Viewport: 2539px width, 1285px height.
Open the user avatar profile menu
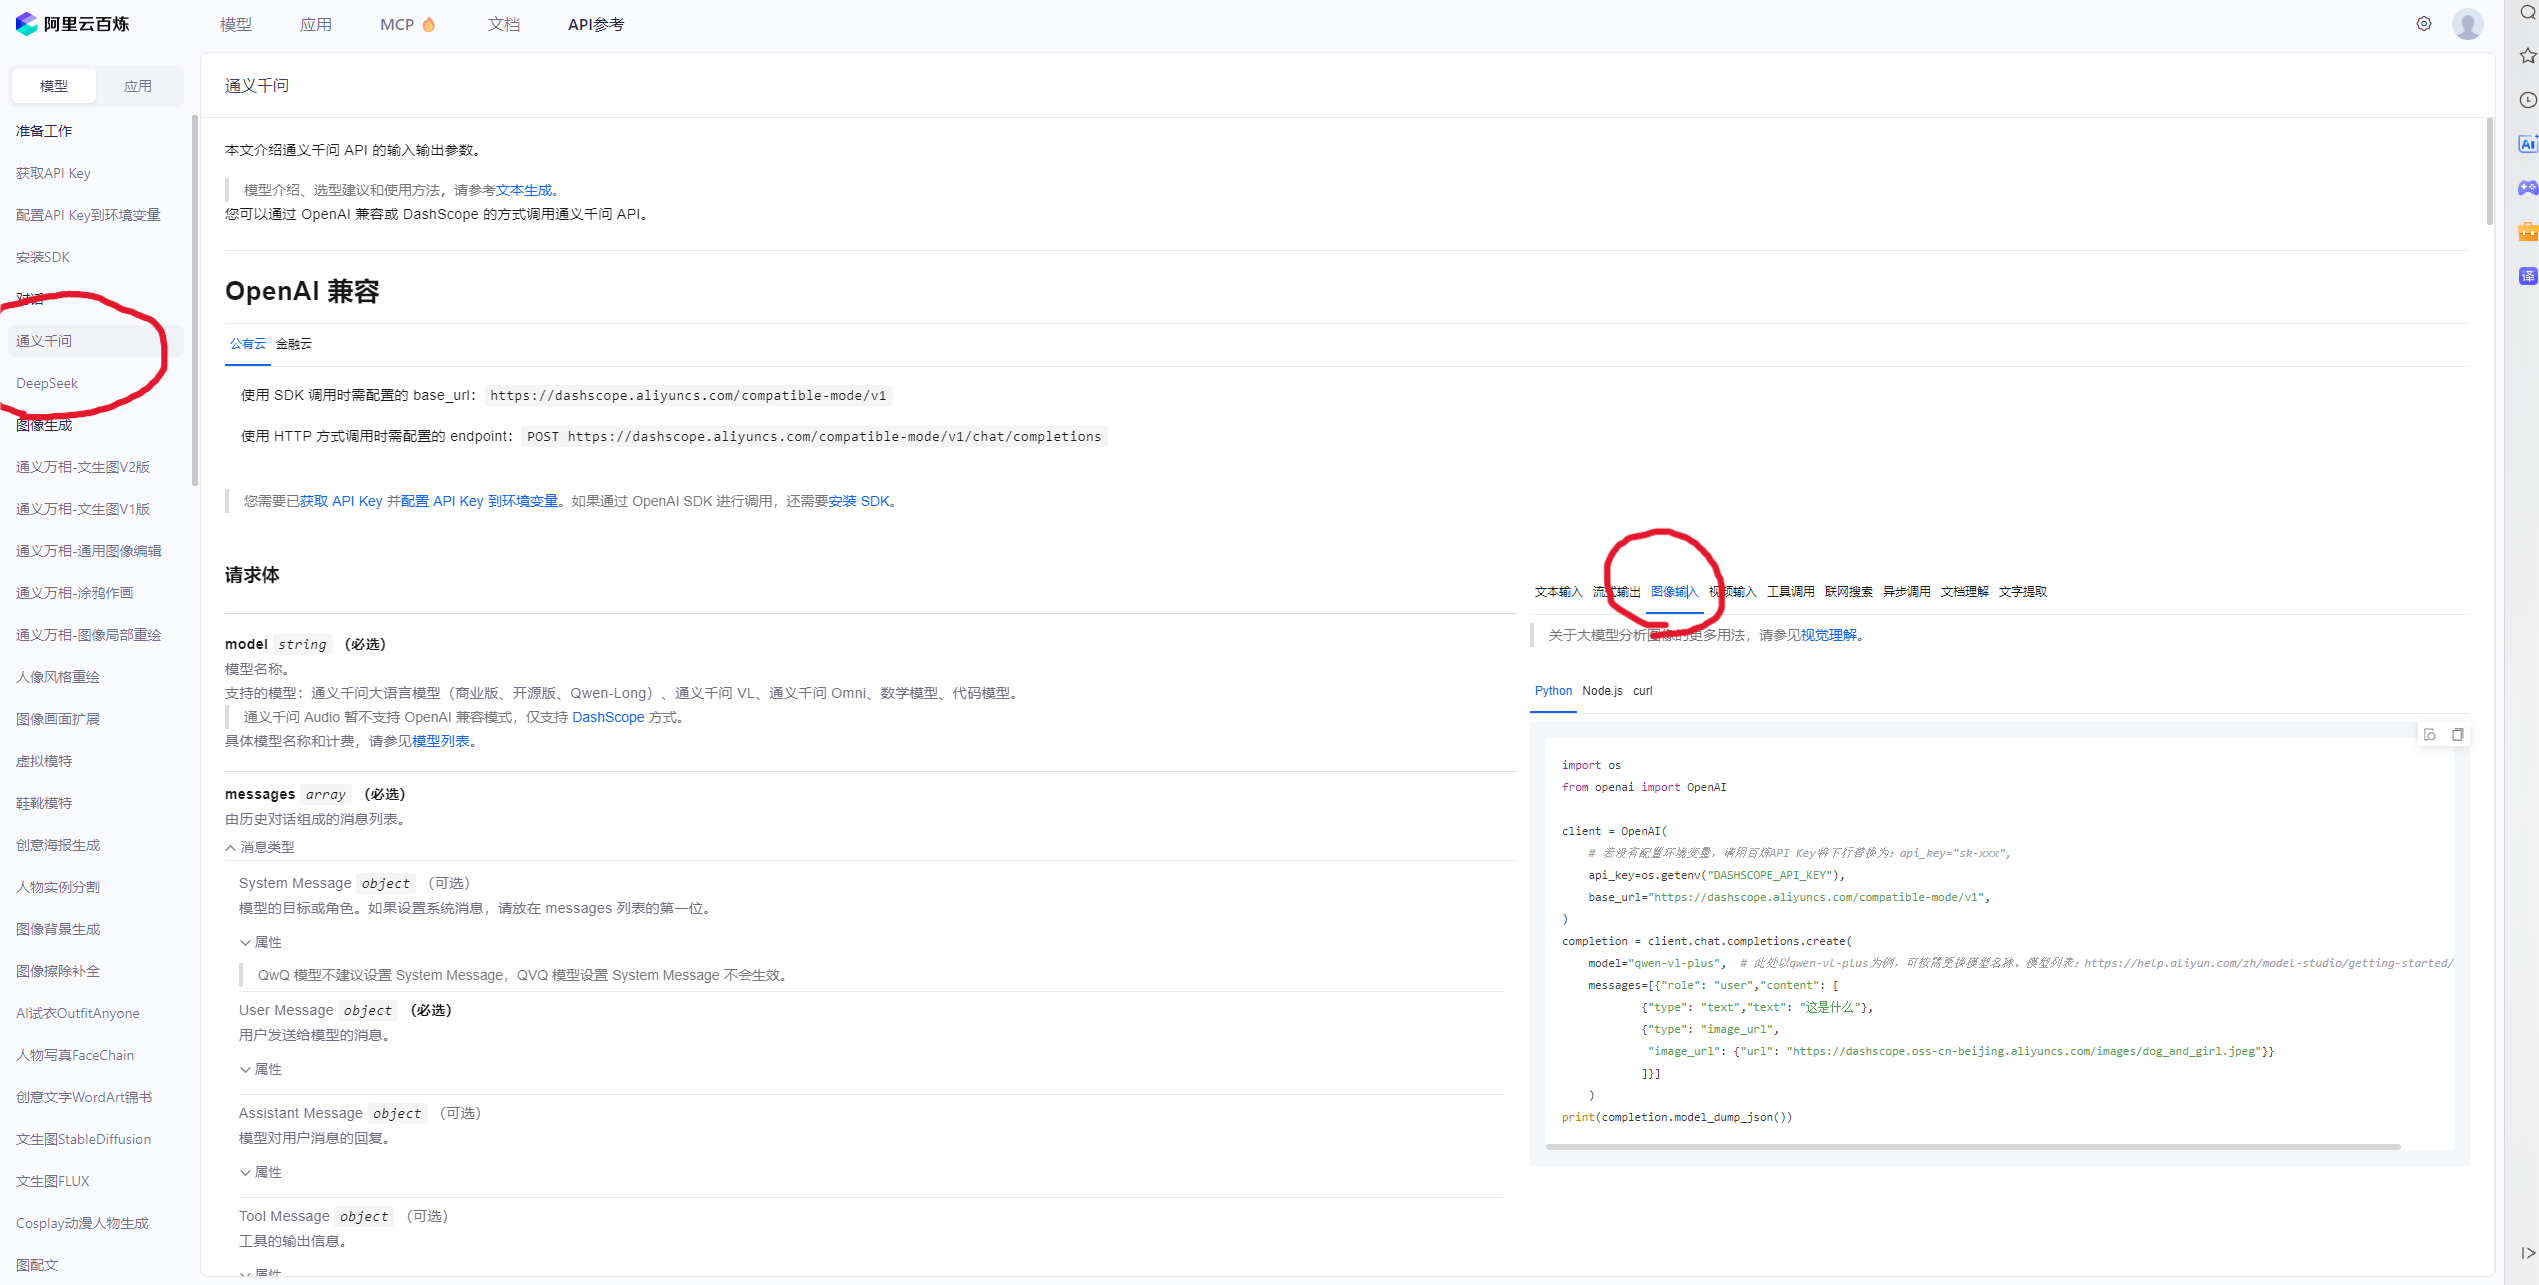[2467, 24]
